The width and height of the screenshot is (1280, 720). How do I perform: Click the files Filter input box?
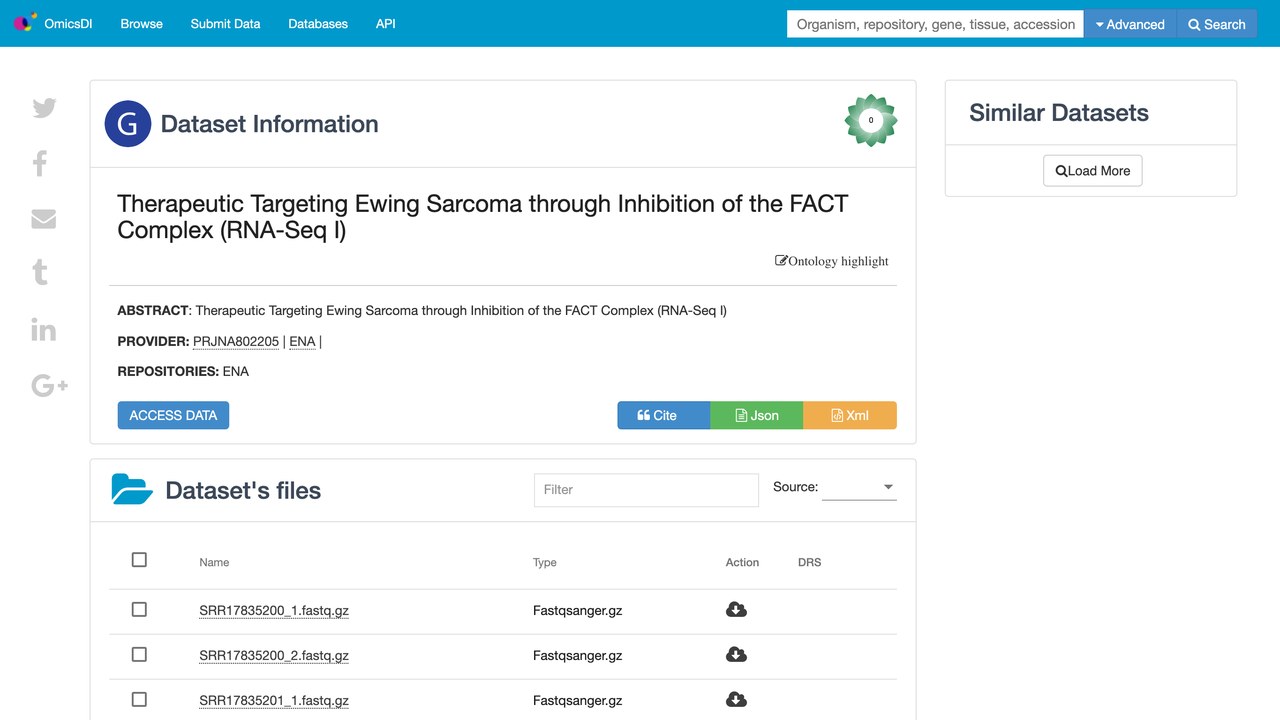tap(646, 490)
